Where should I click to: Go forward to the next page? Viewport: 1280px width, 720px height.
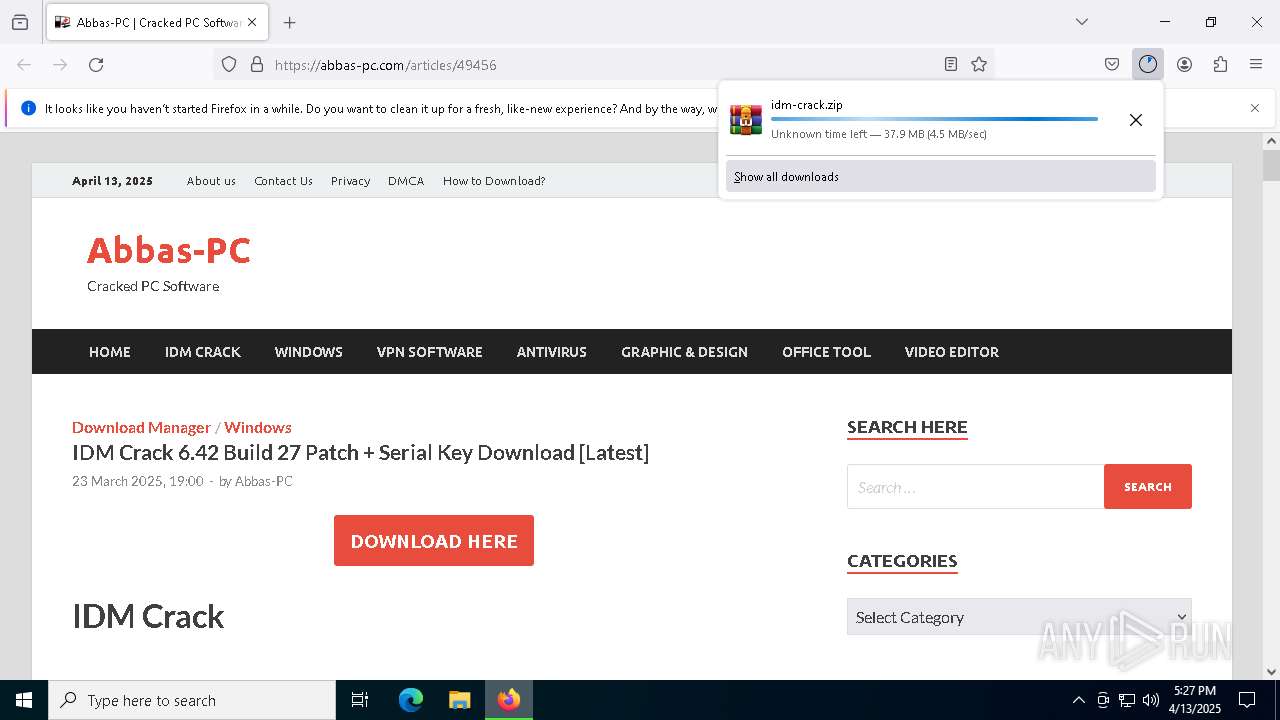[60, 64]
